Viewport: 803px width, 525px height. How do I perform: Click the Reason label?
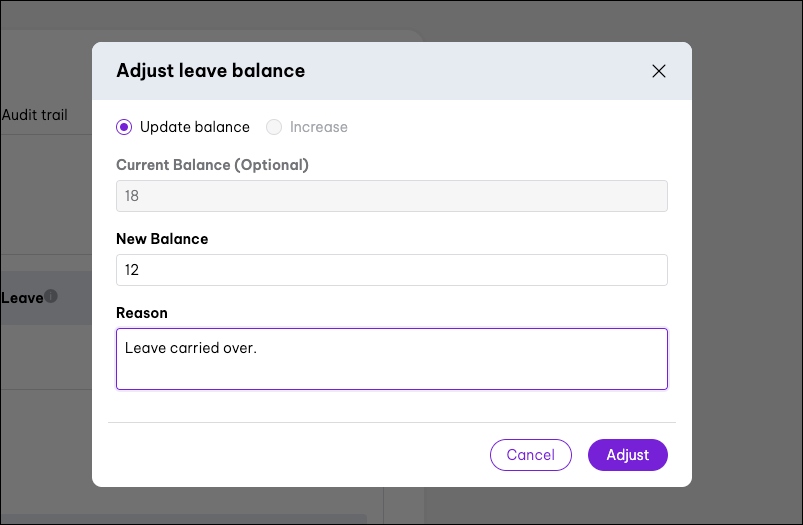click(142, 313)
